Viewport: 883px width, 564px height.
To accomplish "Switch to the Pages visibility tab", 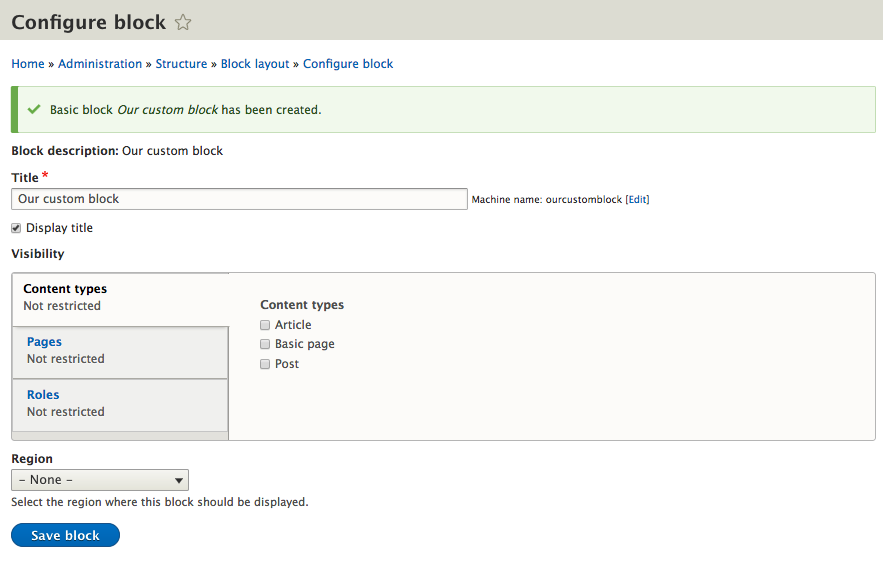I will coord(44,342).
